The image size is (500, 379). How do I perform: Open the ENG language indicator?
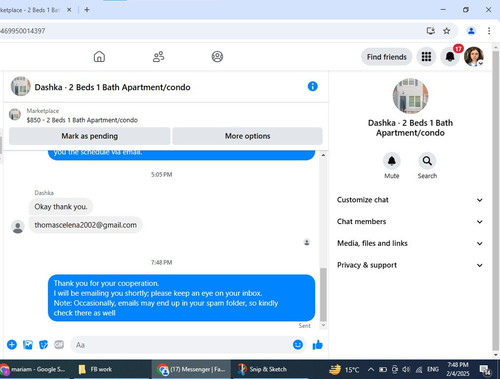[x=433, y=369]
